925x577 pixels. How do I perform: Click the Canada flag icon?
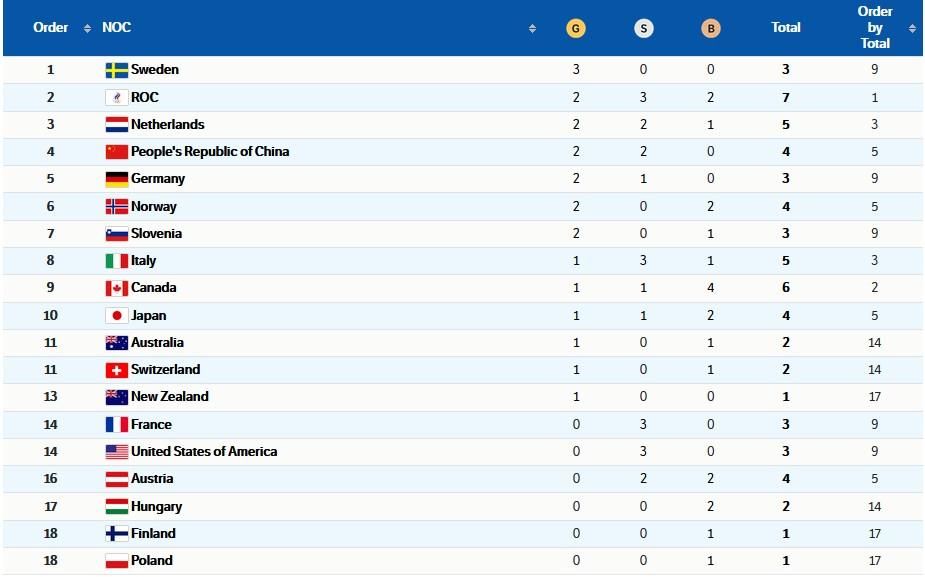(x=116, y=288)
